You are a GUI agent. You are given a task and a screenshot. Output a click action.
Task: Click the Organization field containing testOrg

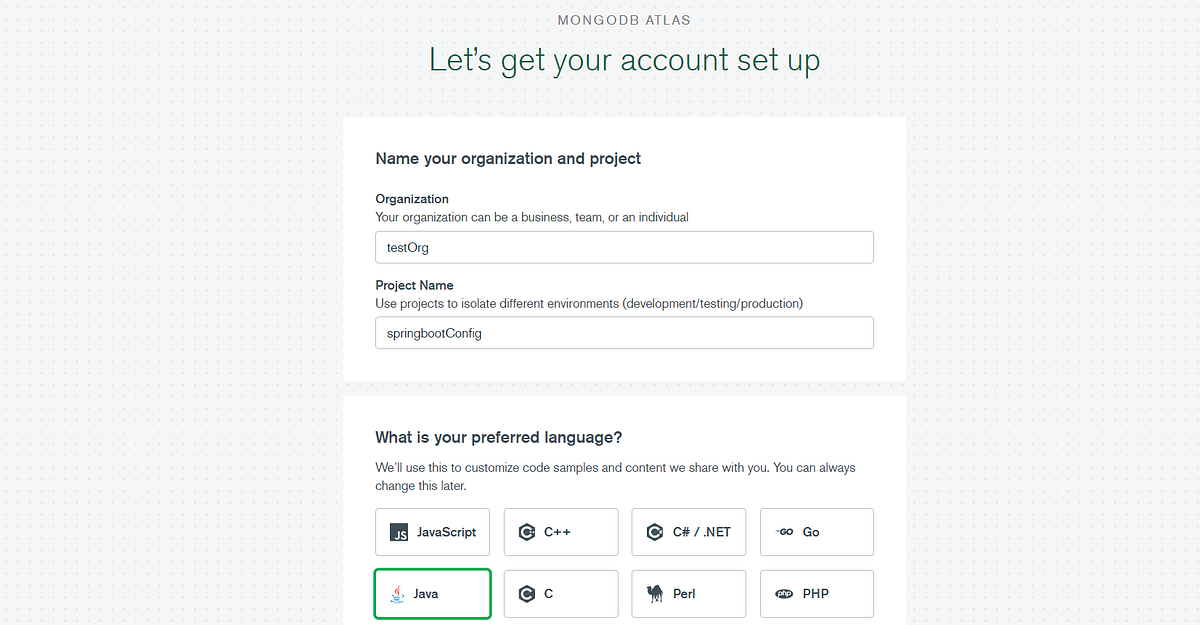[x=624, y=247]
